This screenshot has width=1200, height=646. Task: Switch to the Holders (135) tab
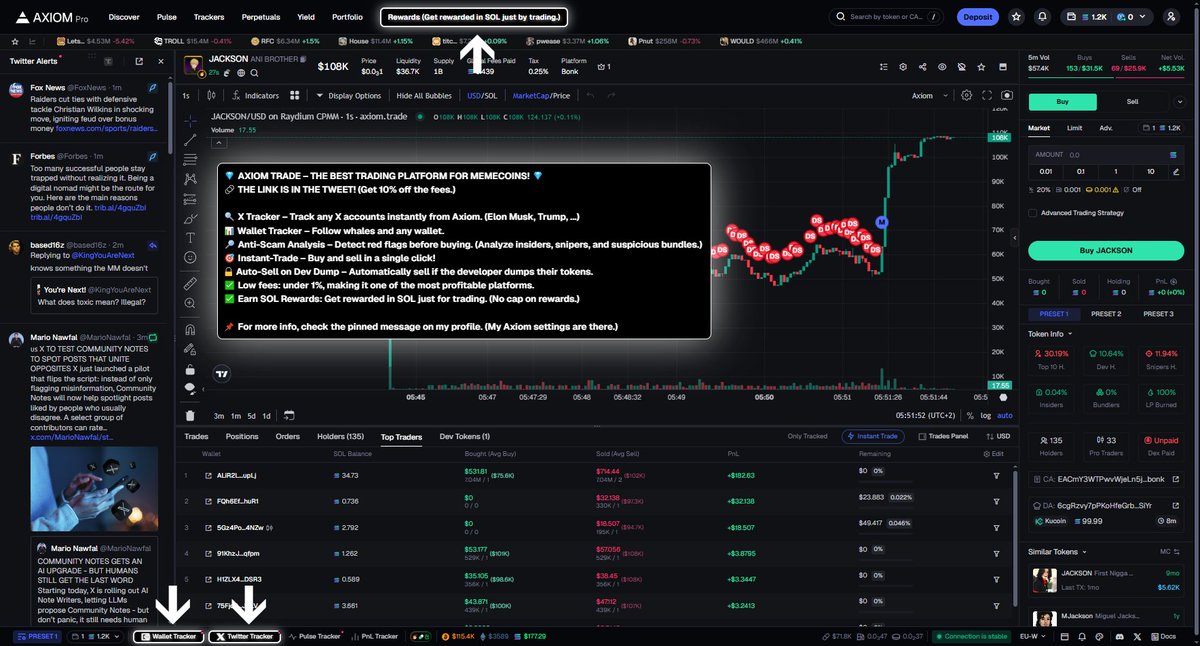click(x=341, y=436)
